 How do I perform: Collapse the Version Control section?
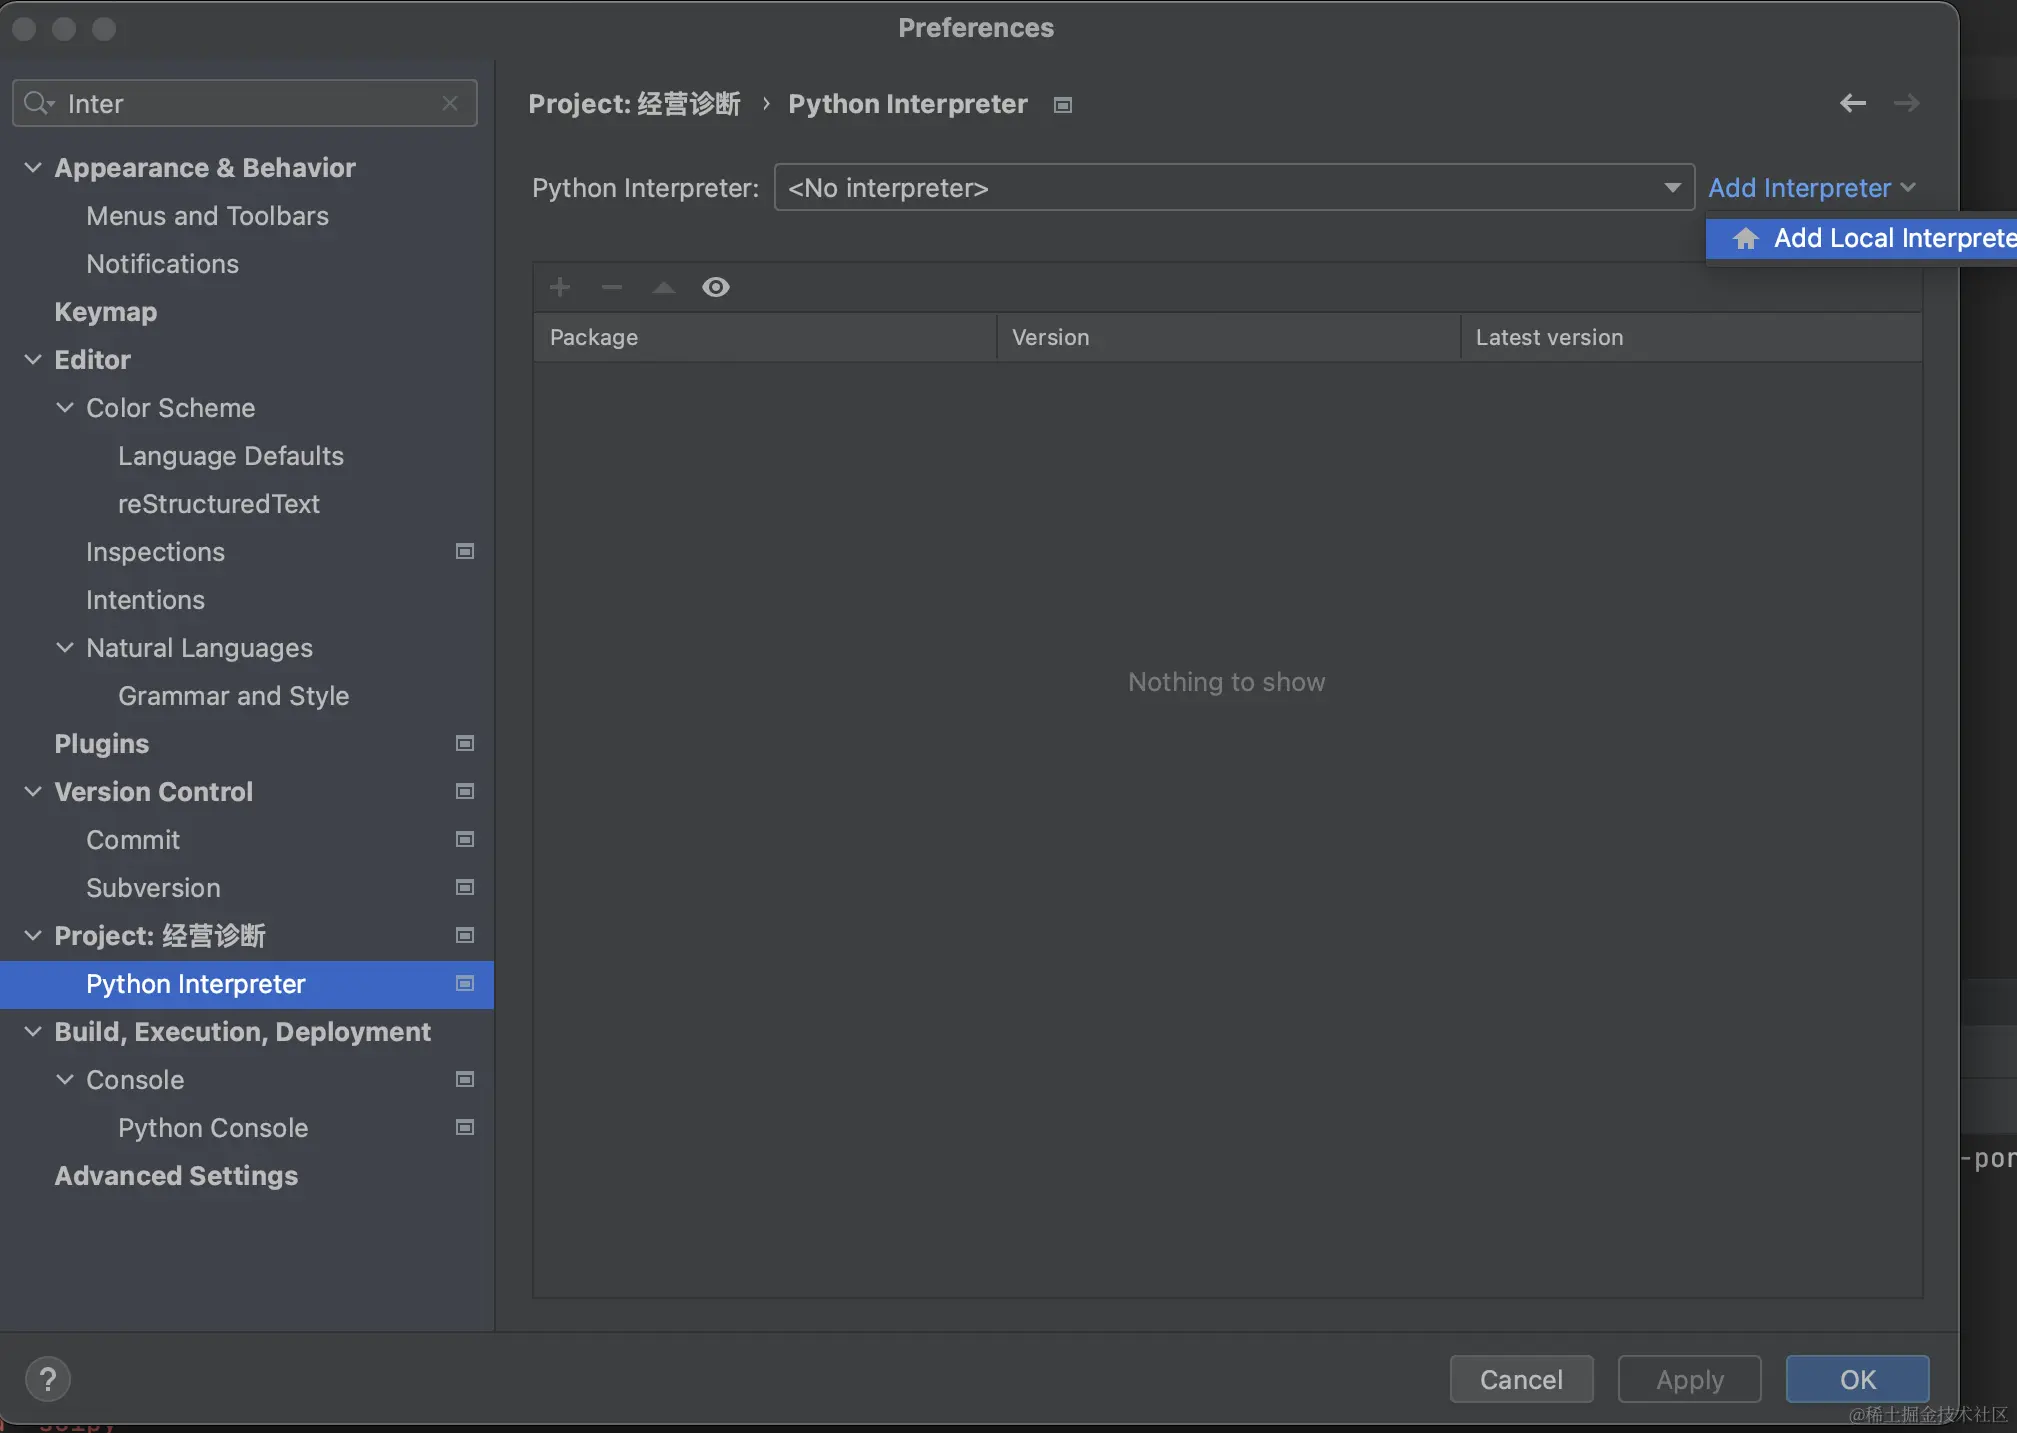pyautogui.click(x=33, y=791)
